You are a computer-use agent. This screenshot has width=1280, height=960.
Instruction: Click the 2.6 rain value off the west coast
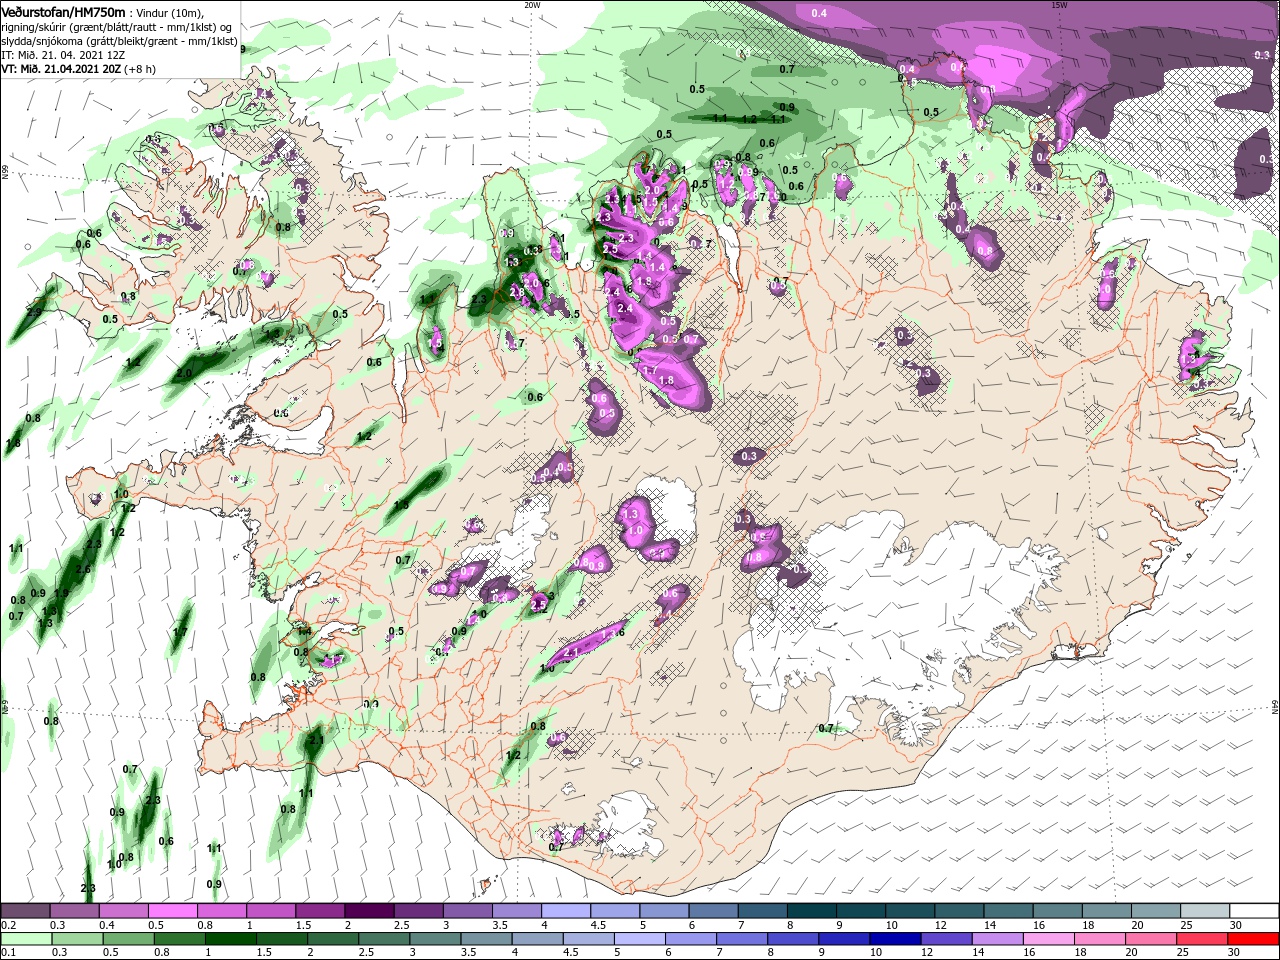click(83, 569)
